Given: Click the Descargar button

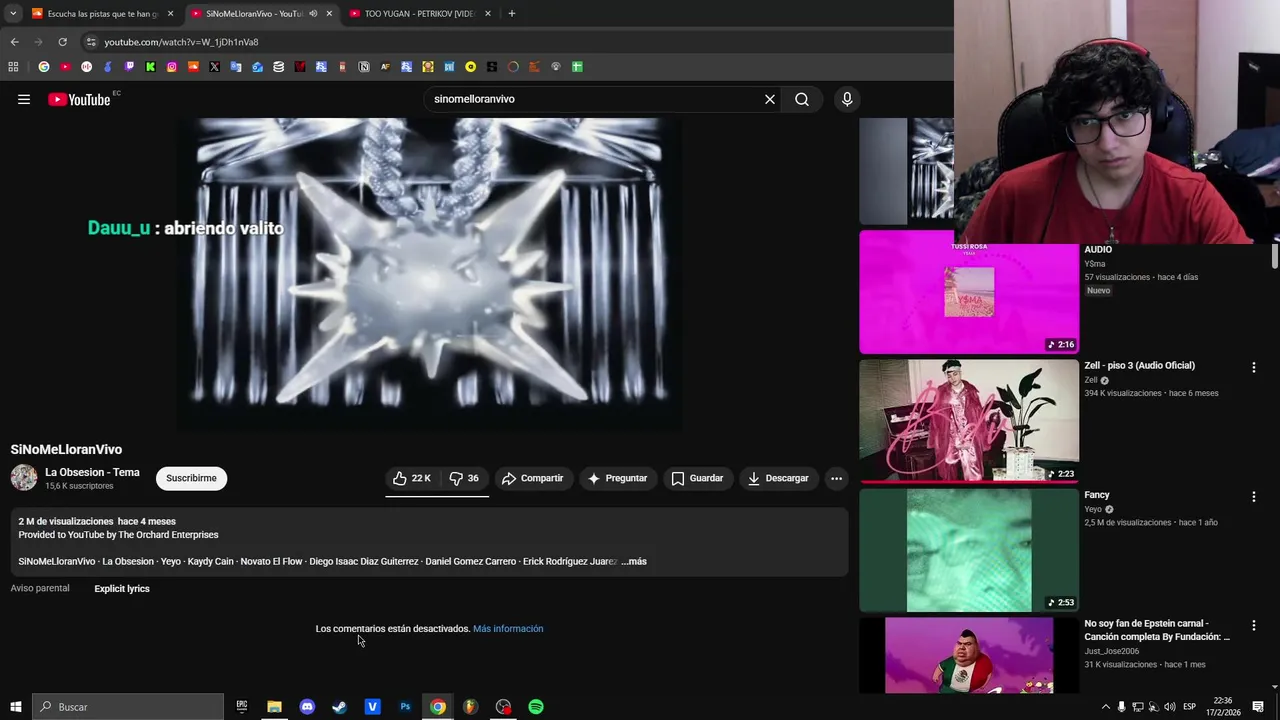Looking at the screenshot, I should pos(777,478).
